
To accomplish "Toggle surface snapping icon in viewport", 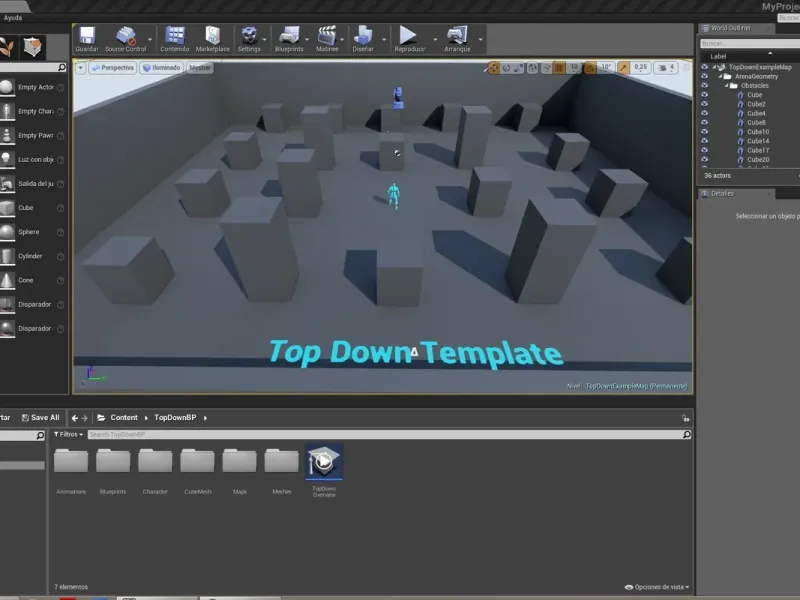I will click(546, 67).
